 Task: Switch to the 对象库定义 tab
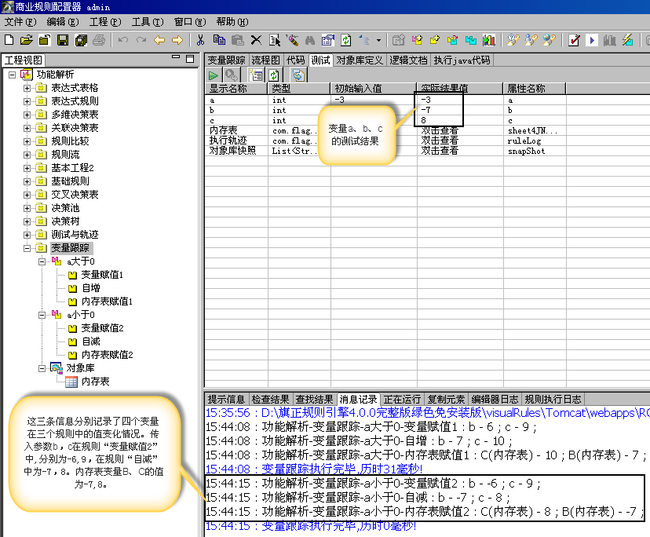[x=360, y=61]
